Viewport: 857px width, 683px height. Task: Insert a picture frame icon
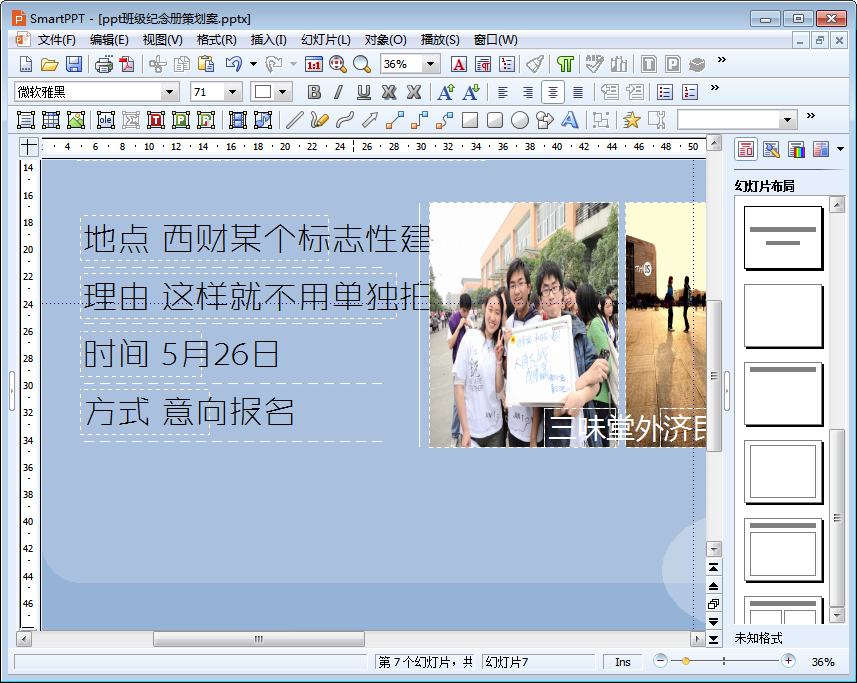[x=76, y=120]
